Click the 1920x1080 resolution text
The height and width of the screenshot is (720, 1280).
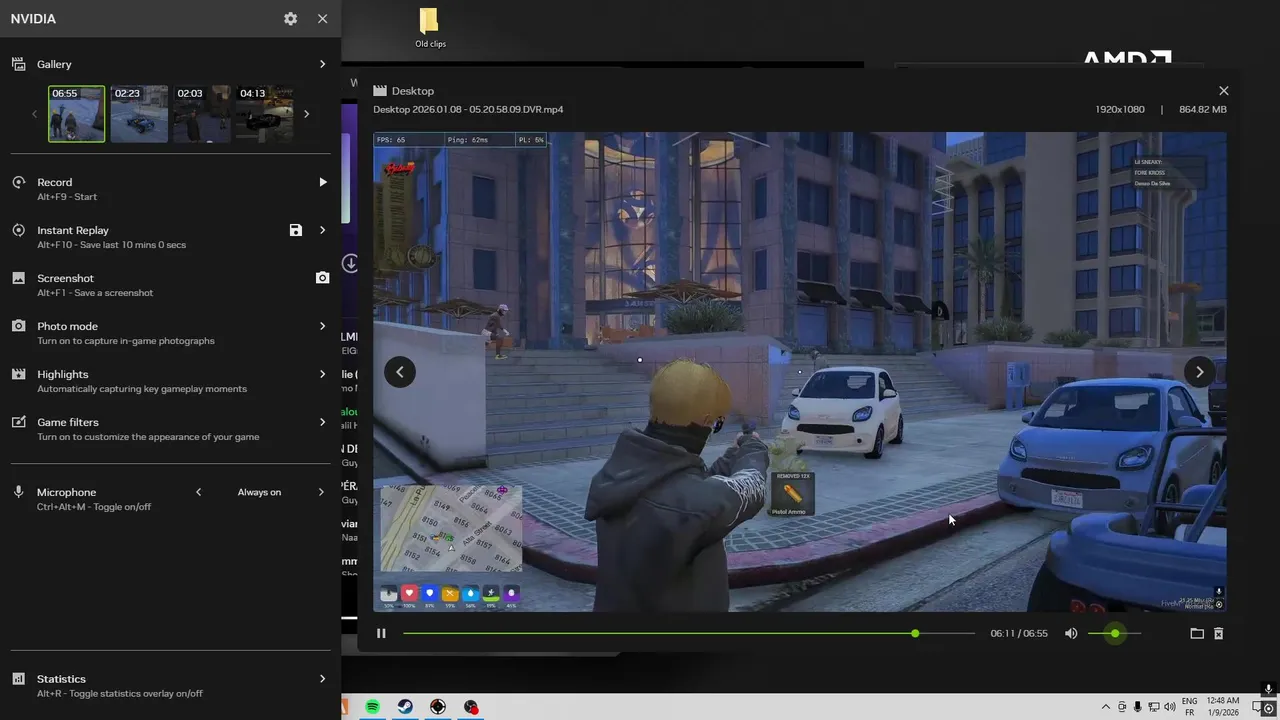click(1120, 109)
